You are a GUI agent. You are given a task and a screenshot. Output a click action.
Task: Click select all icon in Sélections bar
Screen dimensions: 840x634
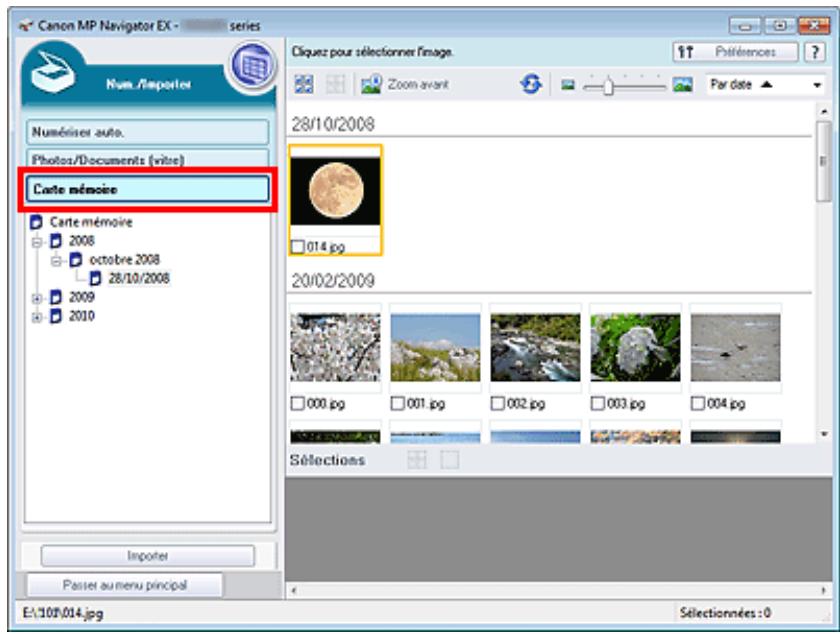pyautogui.click(x=417, y=459)
